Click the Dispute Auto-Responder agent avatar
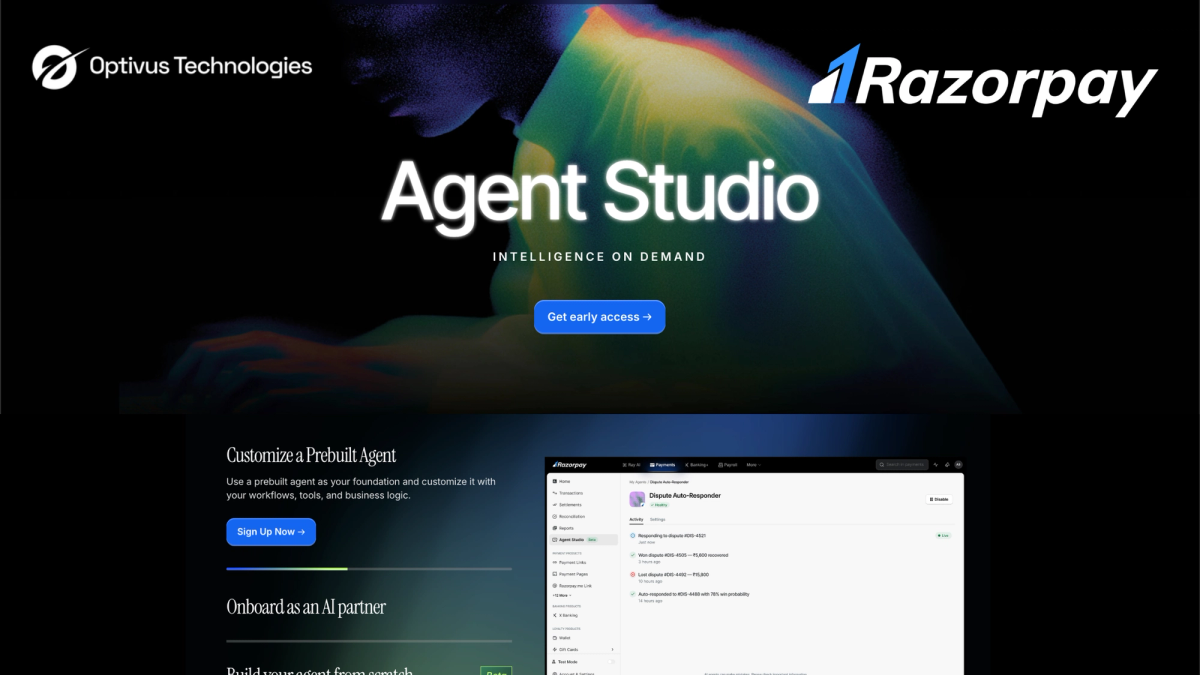The width and height of the screenshot is (1200, 675). click(x=637, y=499)
